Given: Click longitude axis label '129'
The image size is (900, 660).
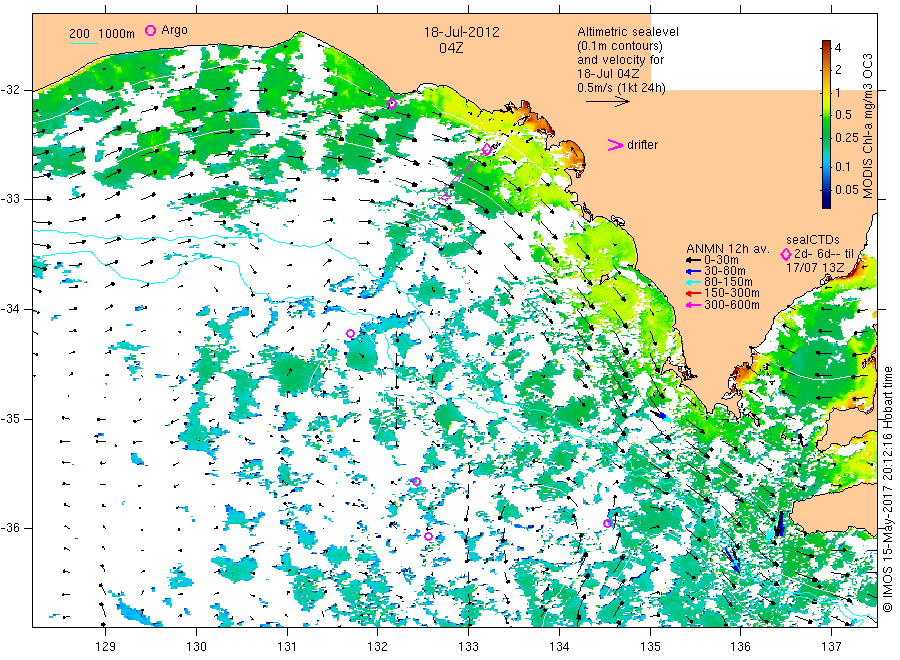Looking at the screenshot, I should [x=106, y=647].
